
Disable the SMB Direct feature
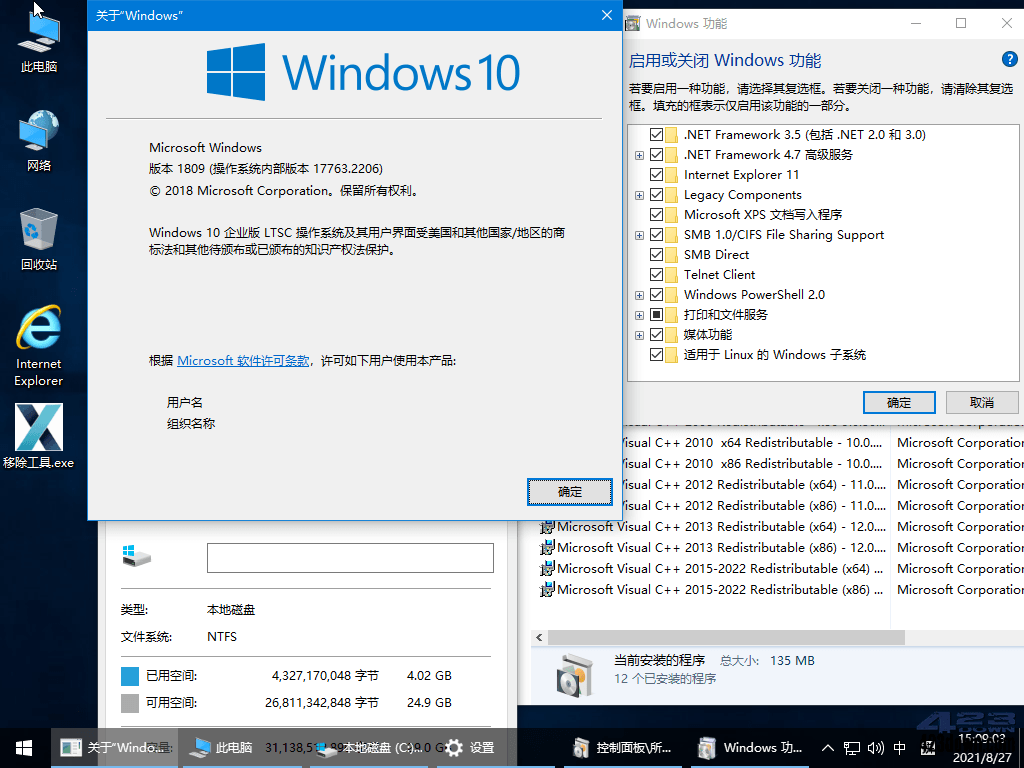coord(657,254)
